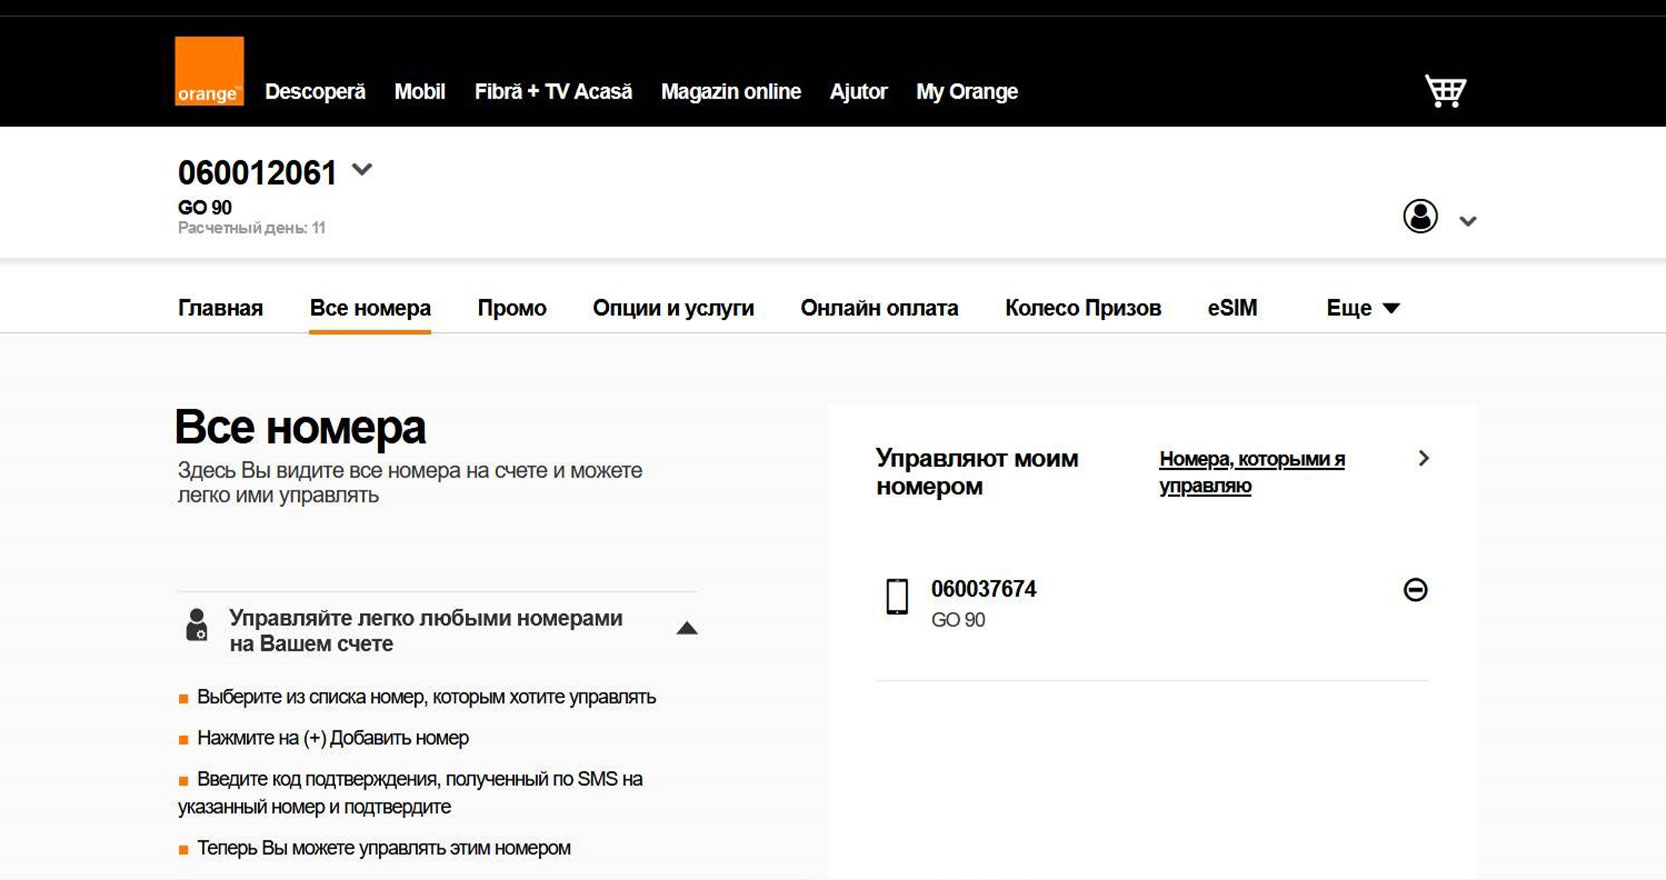Go to Опции и услуги tab
This screenshot has width=1666, height=880.
(x=673, y=308)
